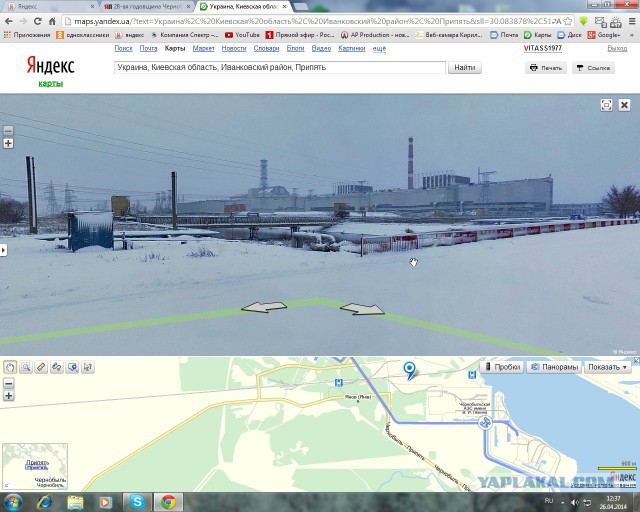640x512 pixels.
Task: Go back with the browser back arrow
Action: coord(9,21)
